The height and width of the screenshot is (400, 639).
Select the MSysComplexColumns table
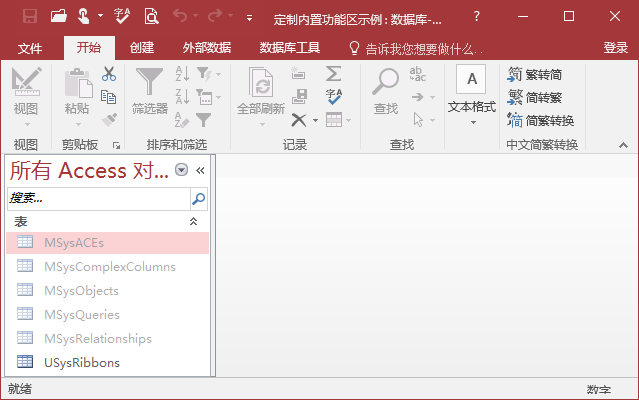[108, 267]
